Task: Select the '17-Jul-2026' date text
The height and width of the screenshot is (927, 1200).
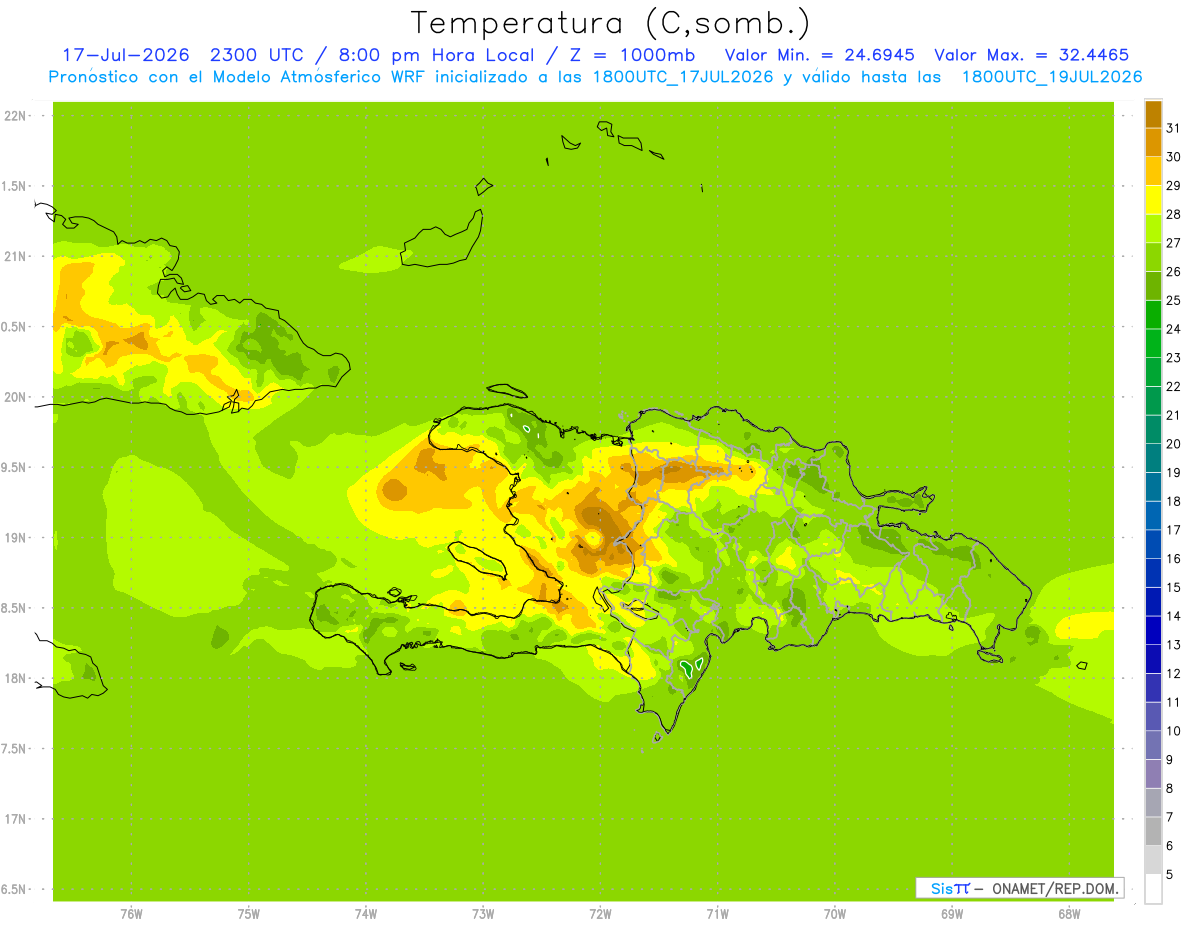Action: pos(126,55)
